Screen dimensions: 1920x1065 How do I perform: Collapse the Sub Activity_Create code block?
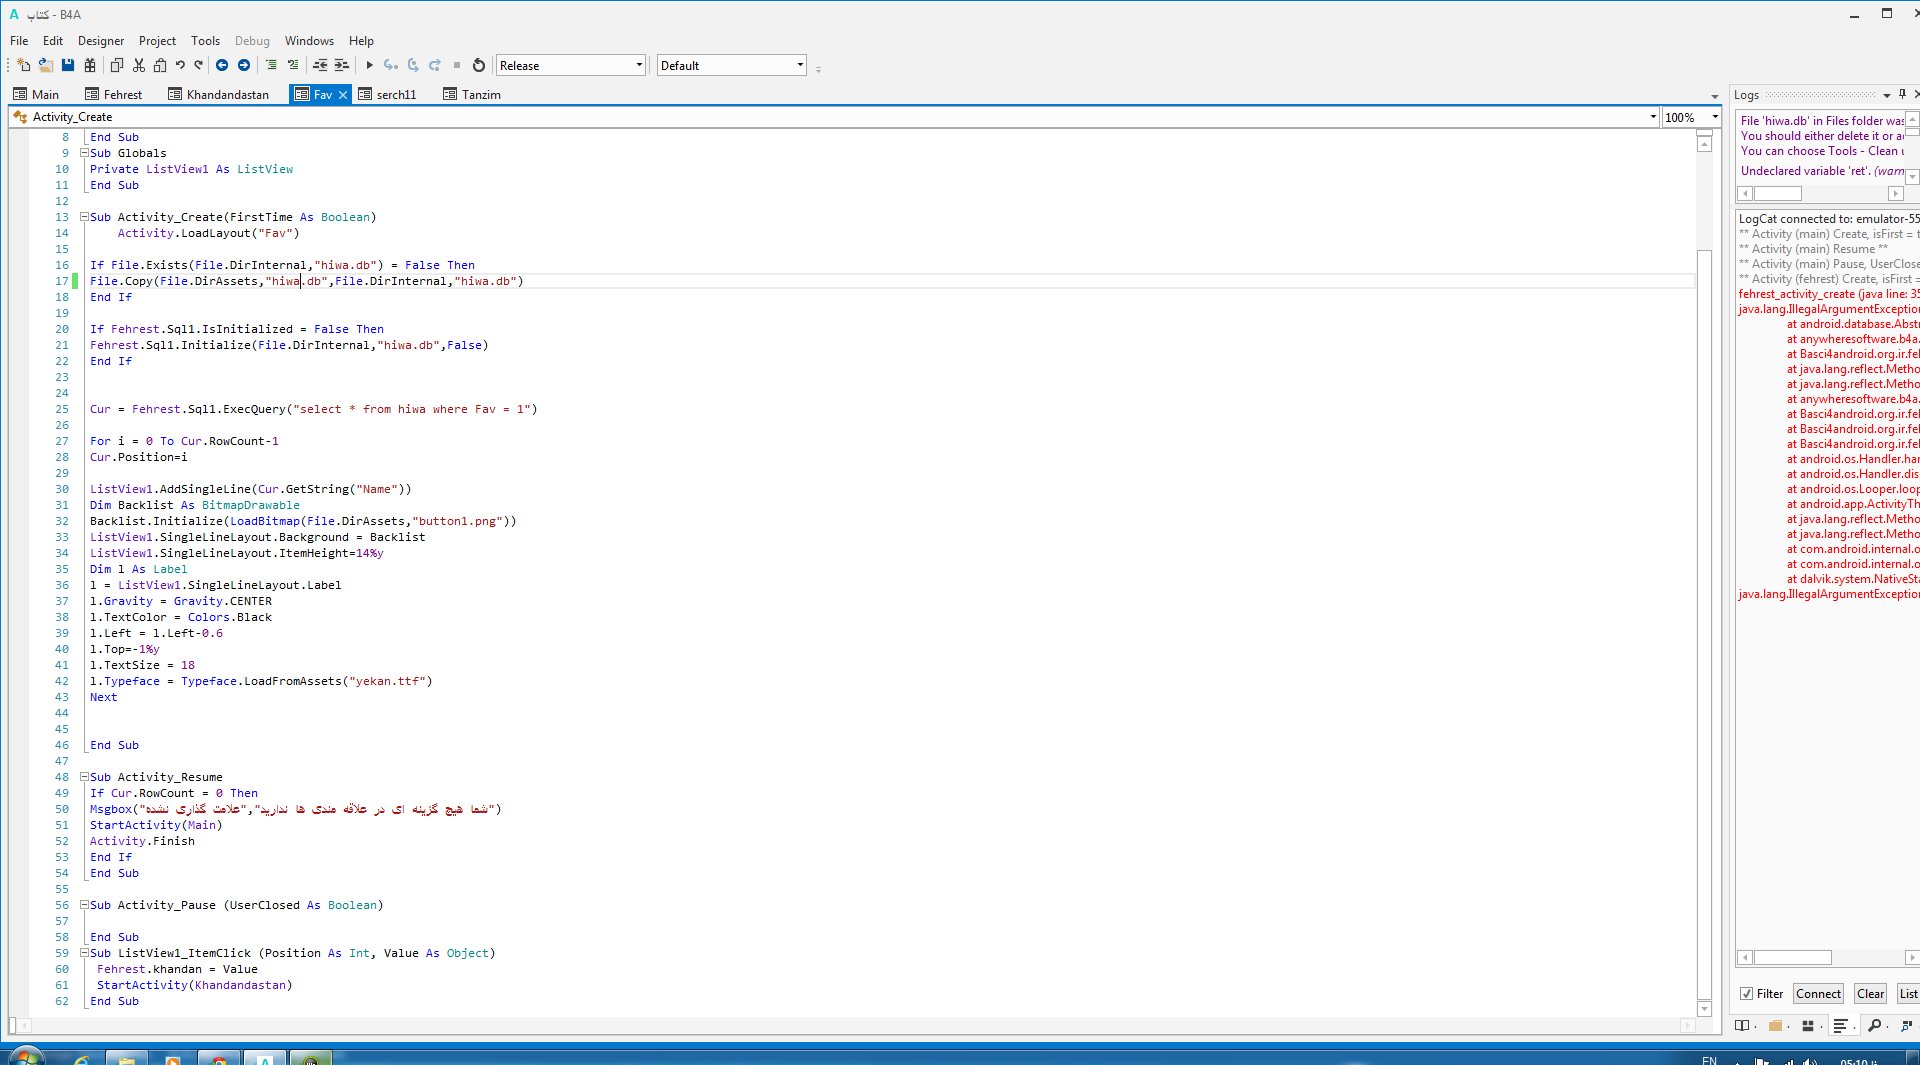85,217
